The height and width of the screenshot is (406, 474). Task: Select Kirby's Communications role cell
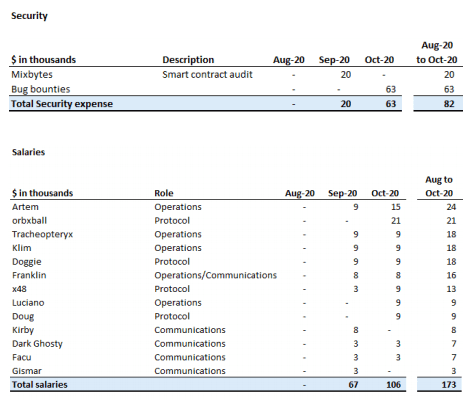pos(190,330)
